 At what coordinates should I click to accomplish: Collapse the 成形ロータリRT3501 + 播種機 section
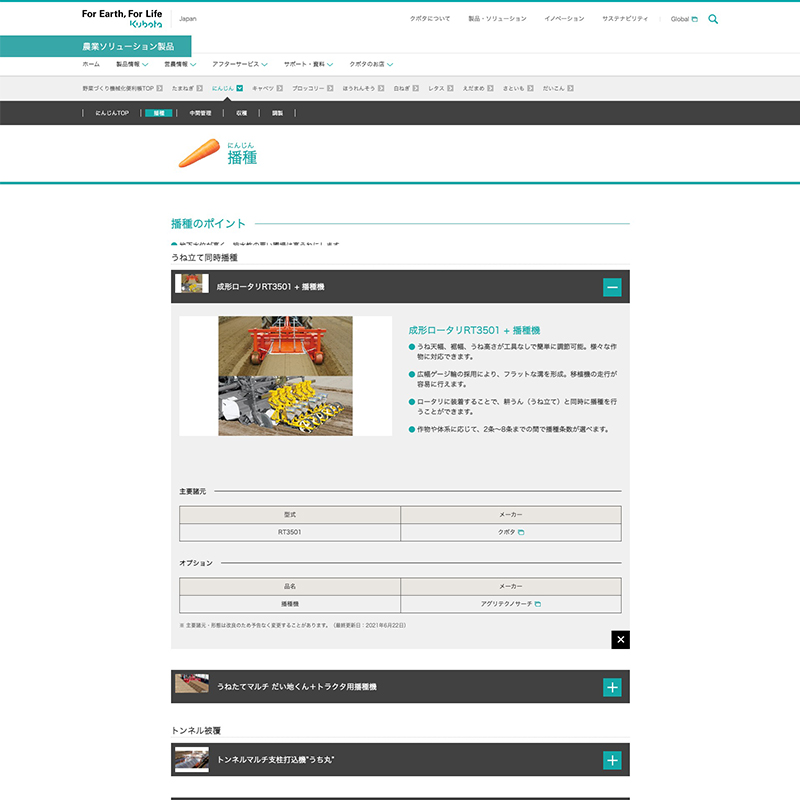tap(612, 287)
